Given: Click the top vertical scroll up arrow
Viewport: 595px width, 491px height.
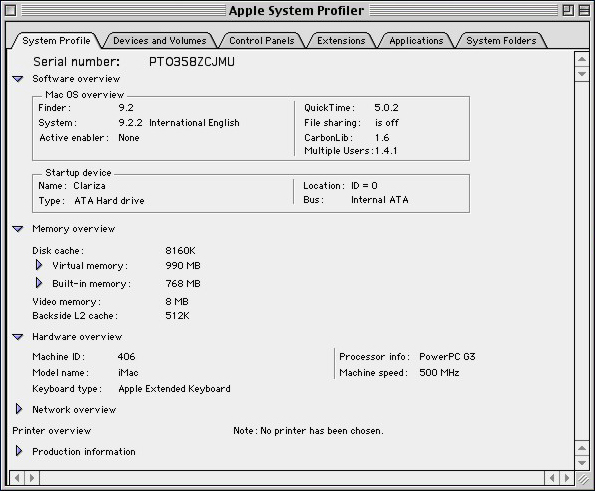Looking at the screenshot, I should coord(581,59).
